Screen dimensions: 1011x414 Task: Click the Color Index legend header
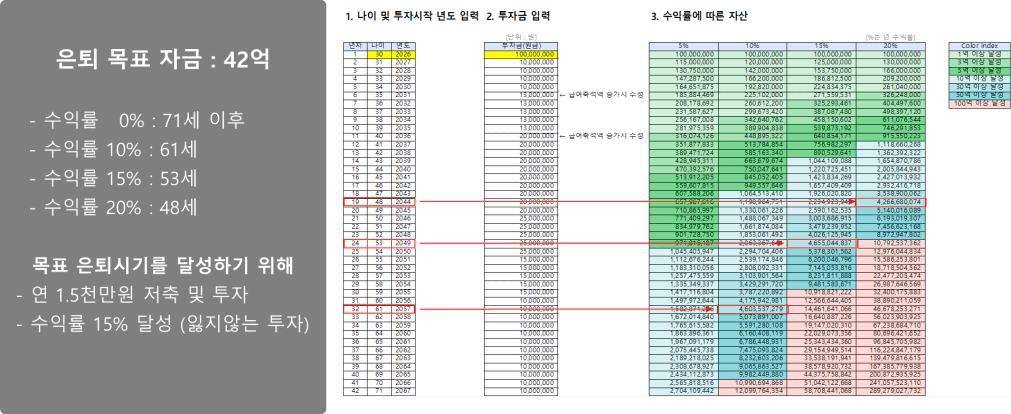point(976,46)
